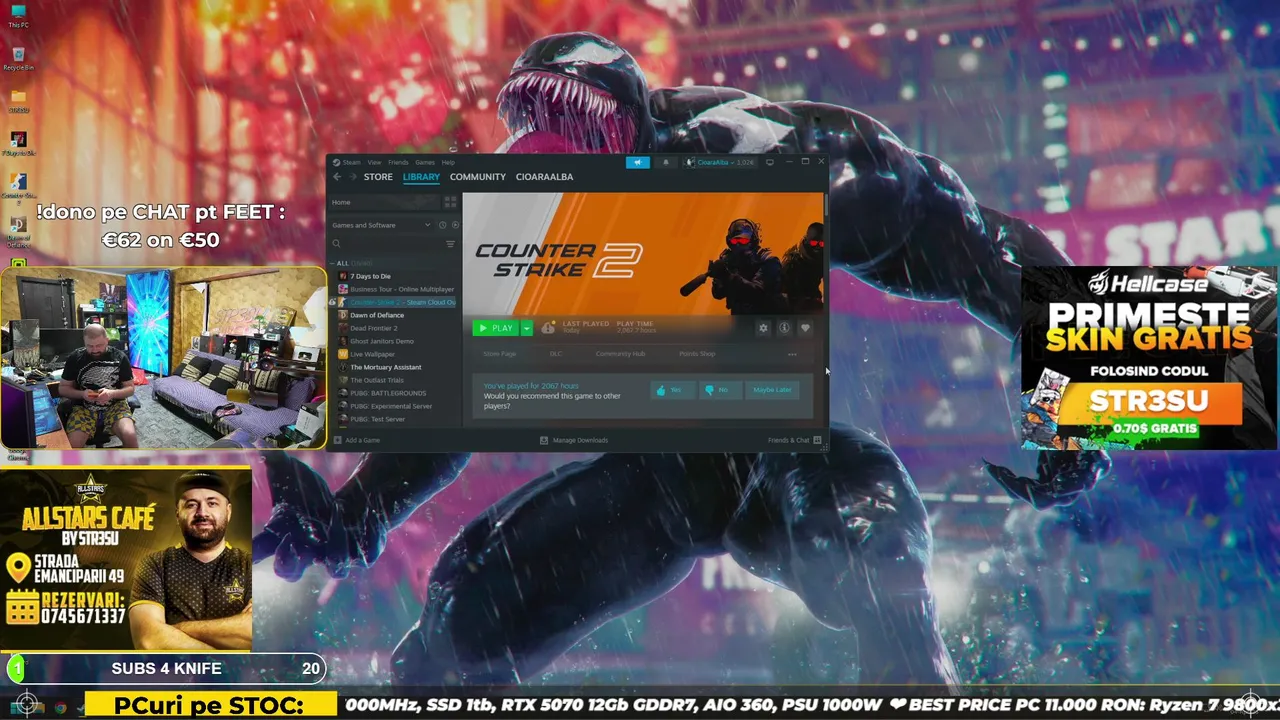The image size is (1280, 720).
Task: Open the Recycle Bin desktop icon
Action: 18,59
